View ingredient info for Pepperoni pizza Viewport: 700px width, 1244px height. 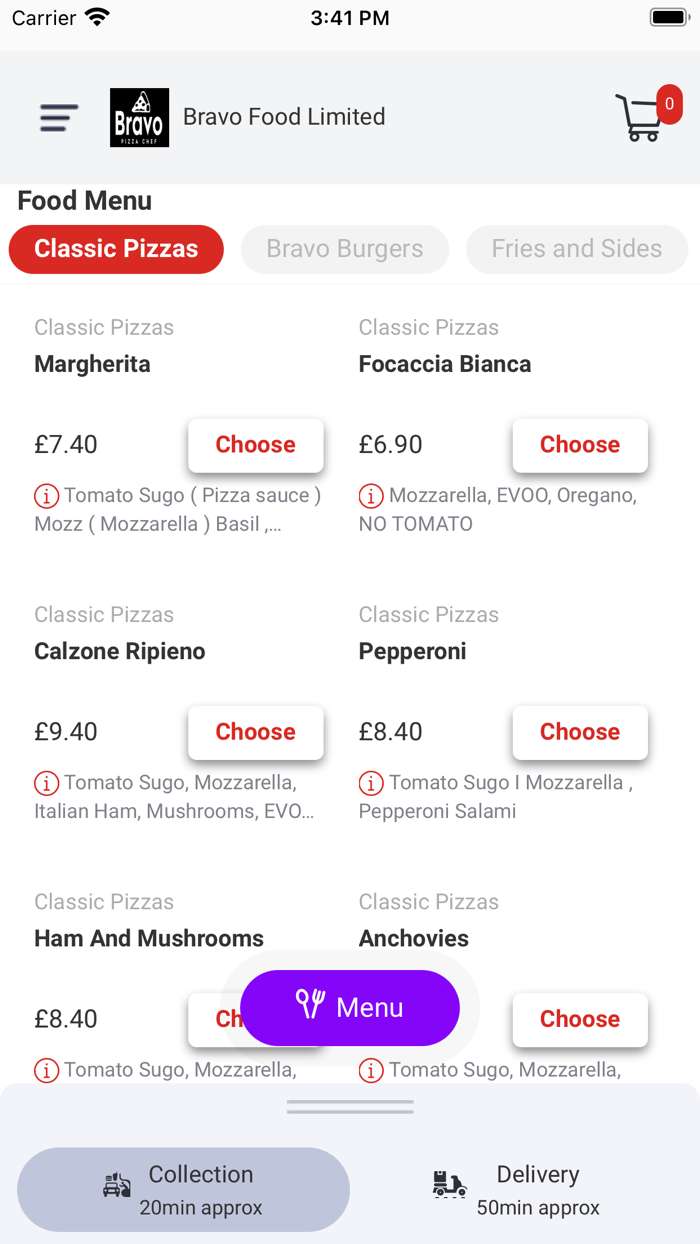coord(371,782)
